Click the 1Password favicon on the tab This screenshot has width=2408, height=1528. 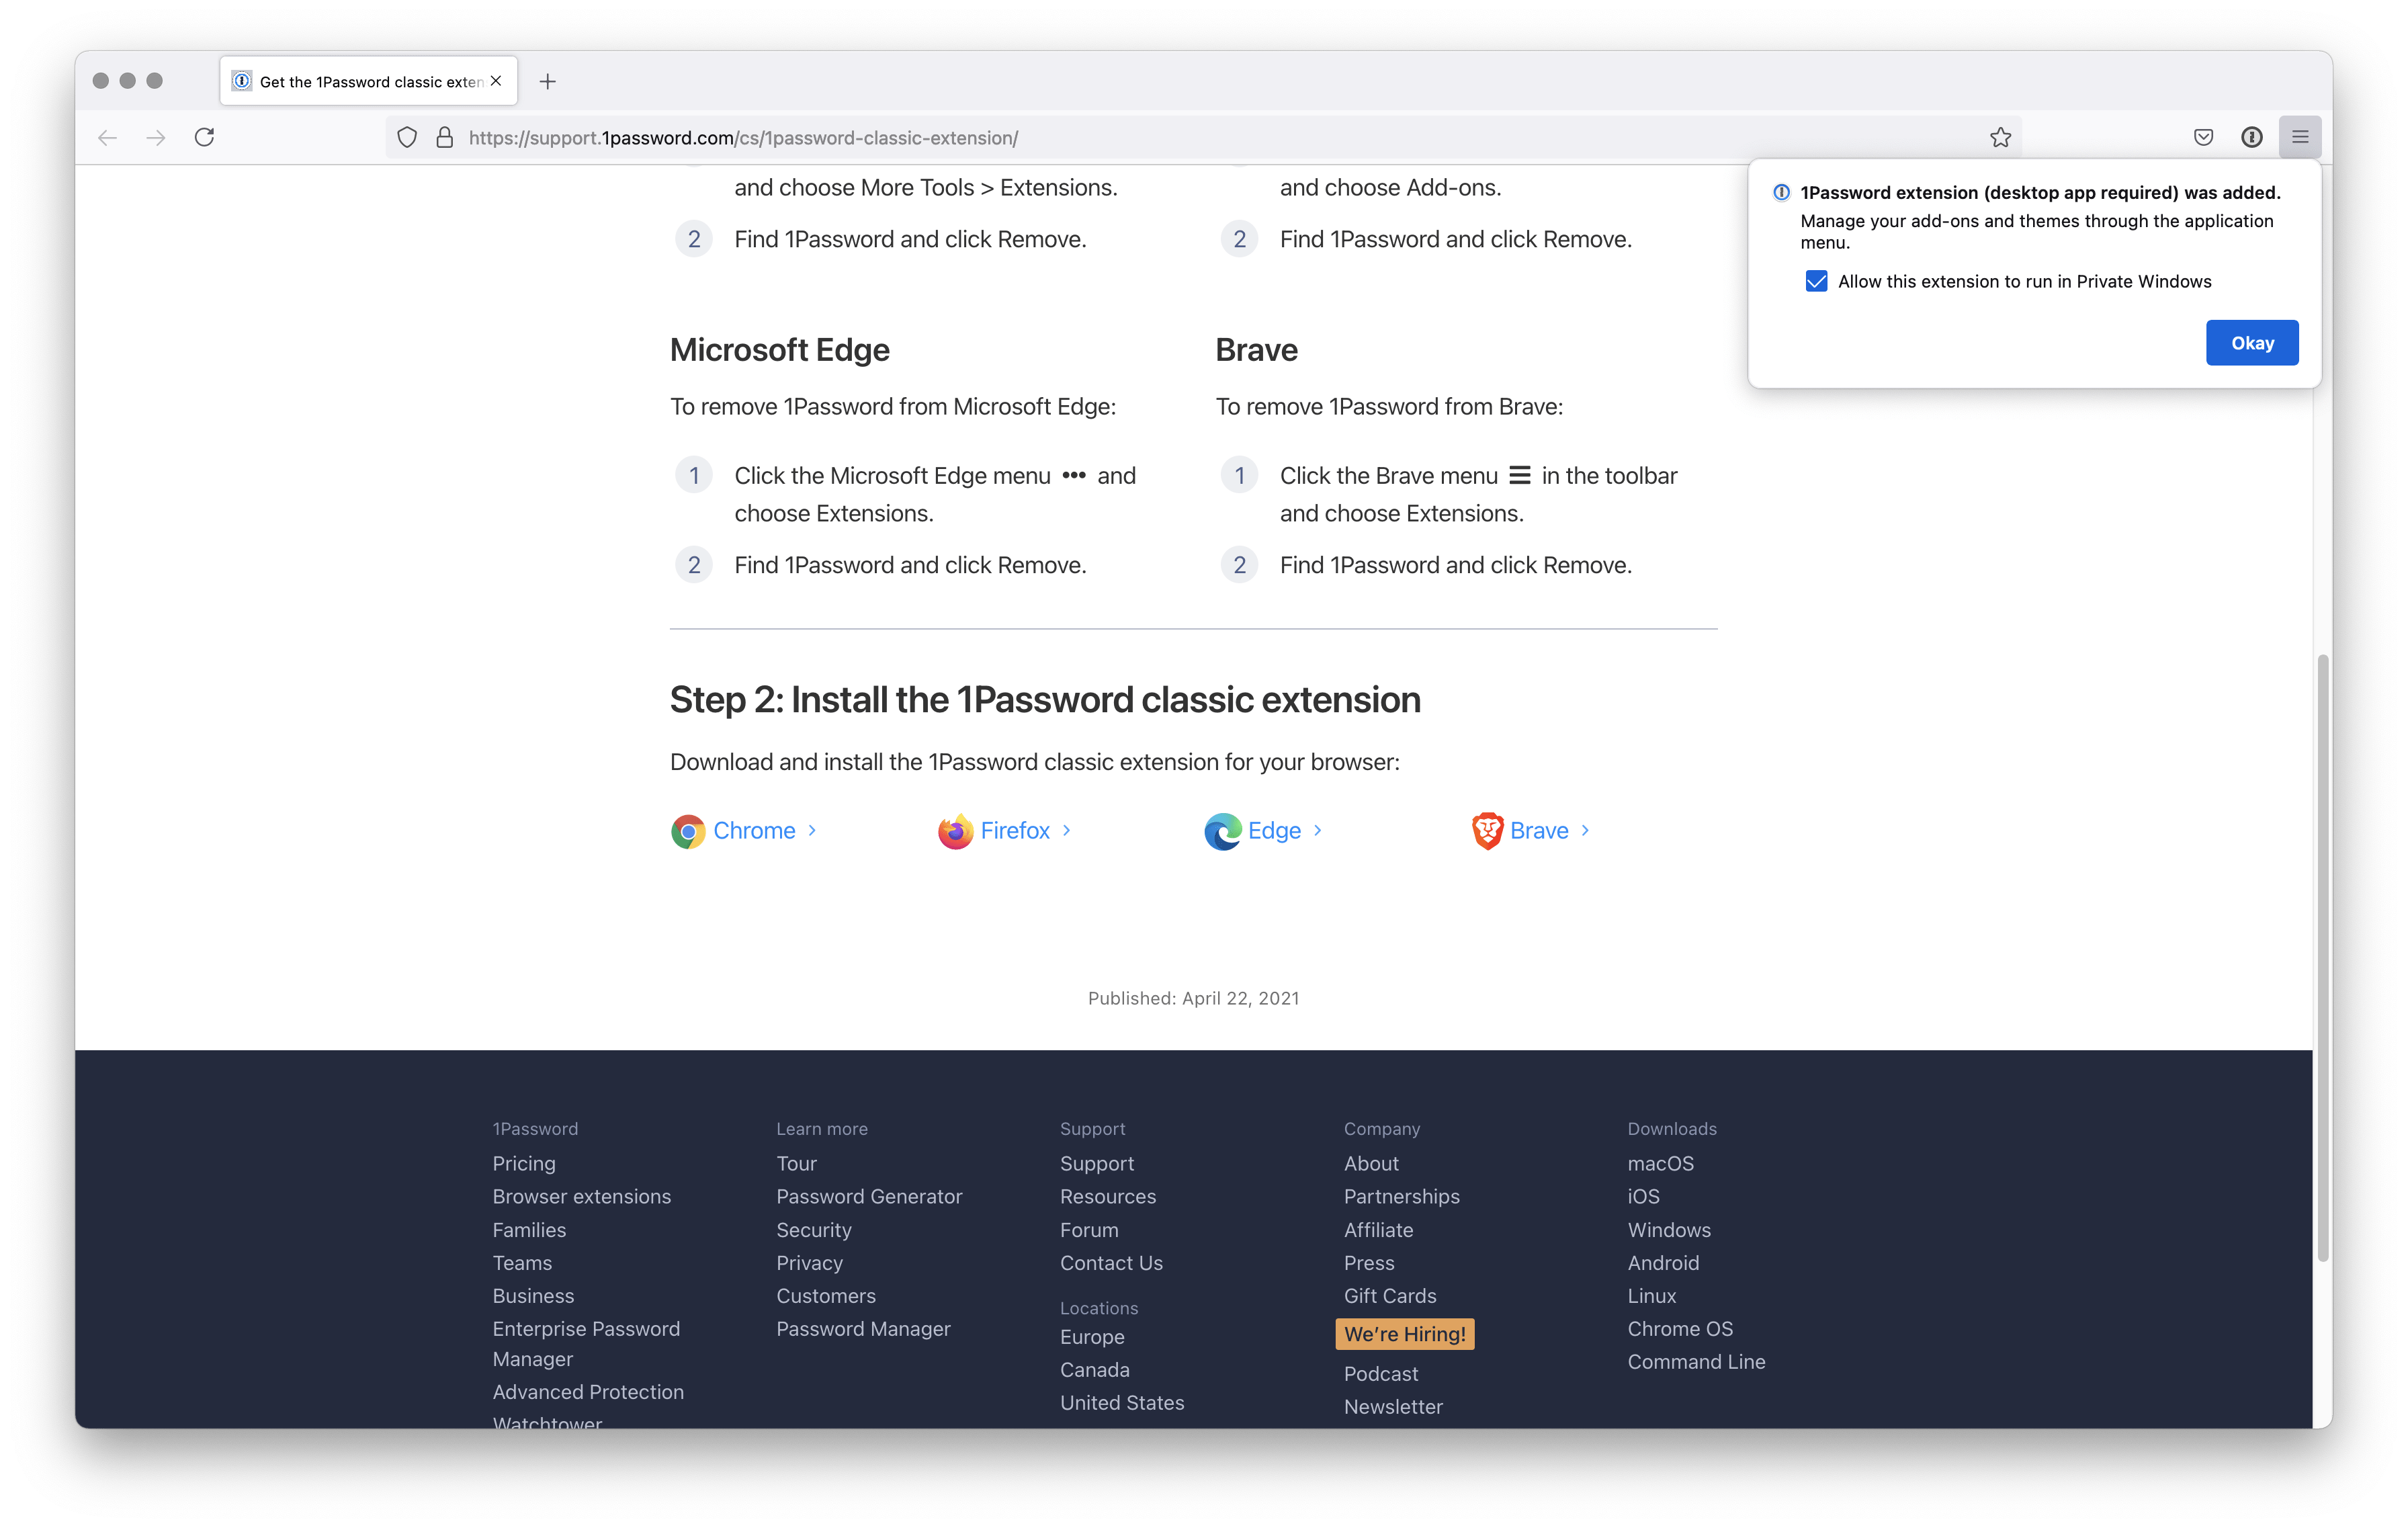click(242, 81)
